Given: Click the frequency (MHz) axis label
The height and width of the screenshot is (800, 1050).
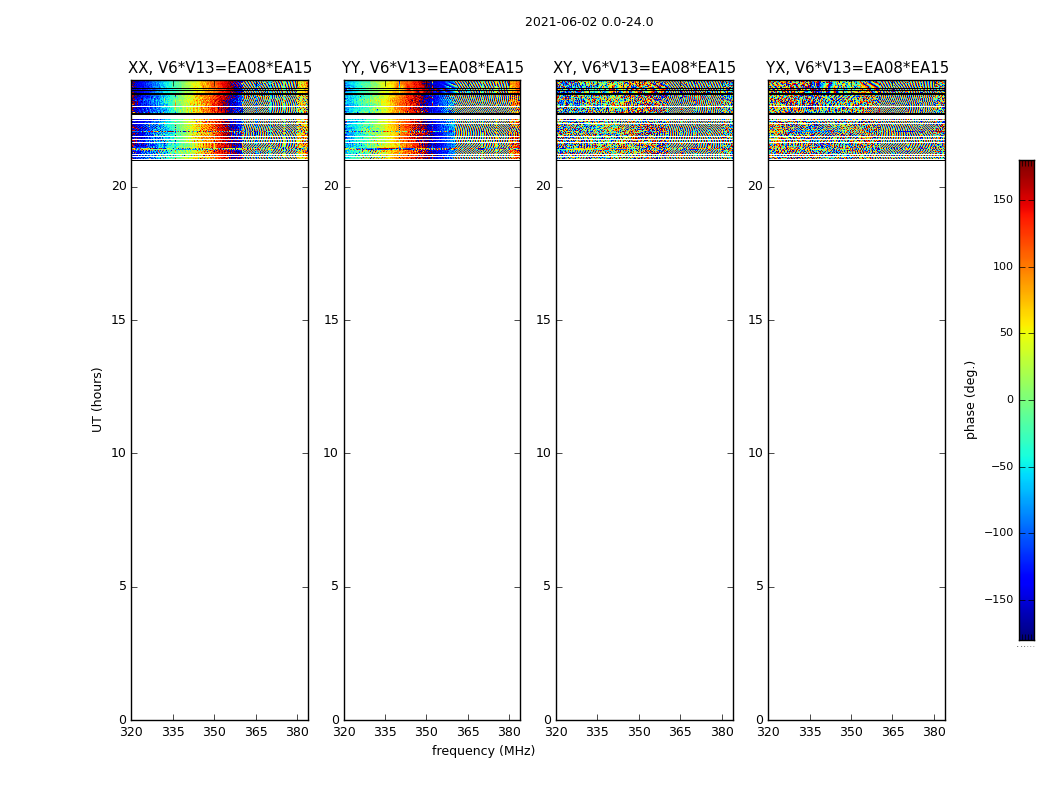Looking at the screenshot, I should [x=483, y=750].
